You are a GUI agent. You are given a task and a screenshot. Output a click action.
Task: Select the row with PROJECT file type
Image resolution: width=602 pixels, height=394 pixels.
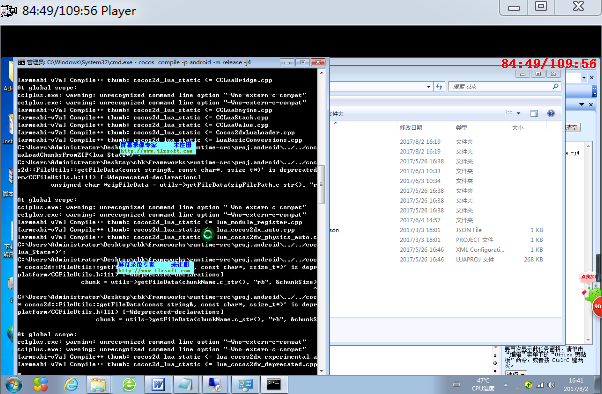click(x=437, y=240)
